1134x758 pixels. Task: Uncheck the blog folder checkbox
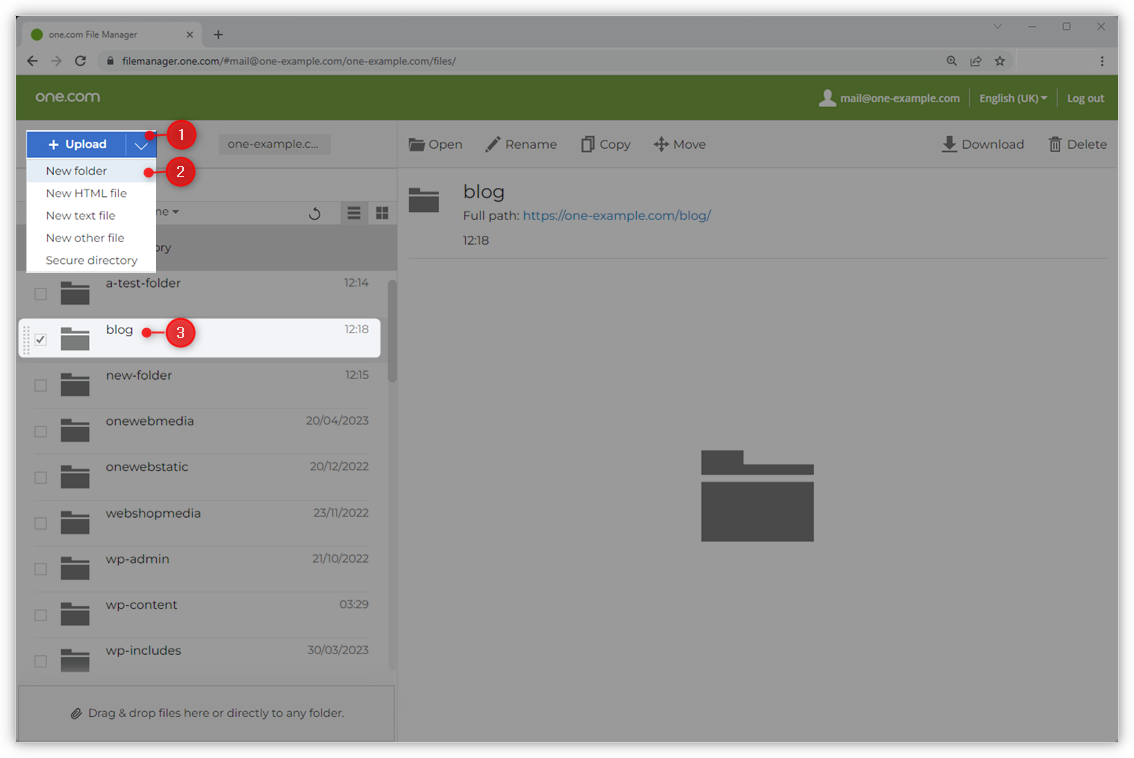(x=39, y=340)
